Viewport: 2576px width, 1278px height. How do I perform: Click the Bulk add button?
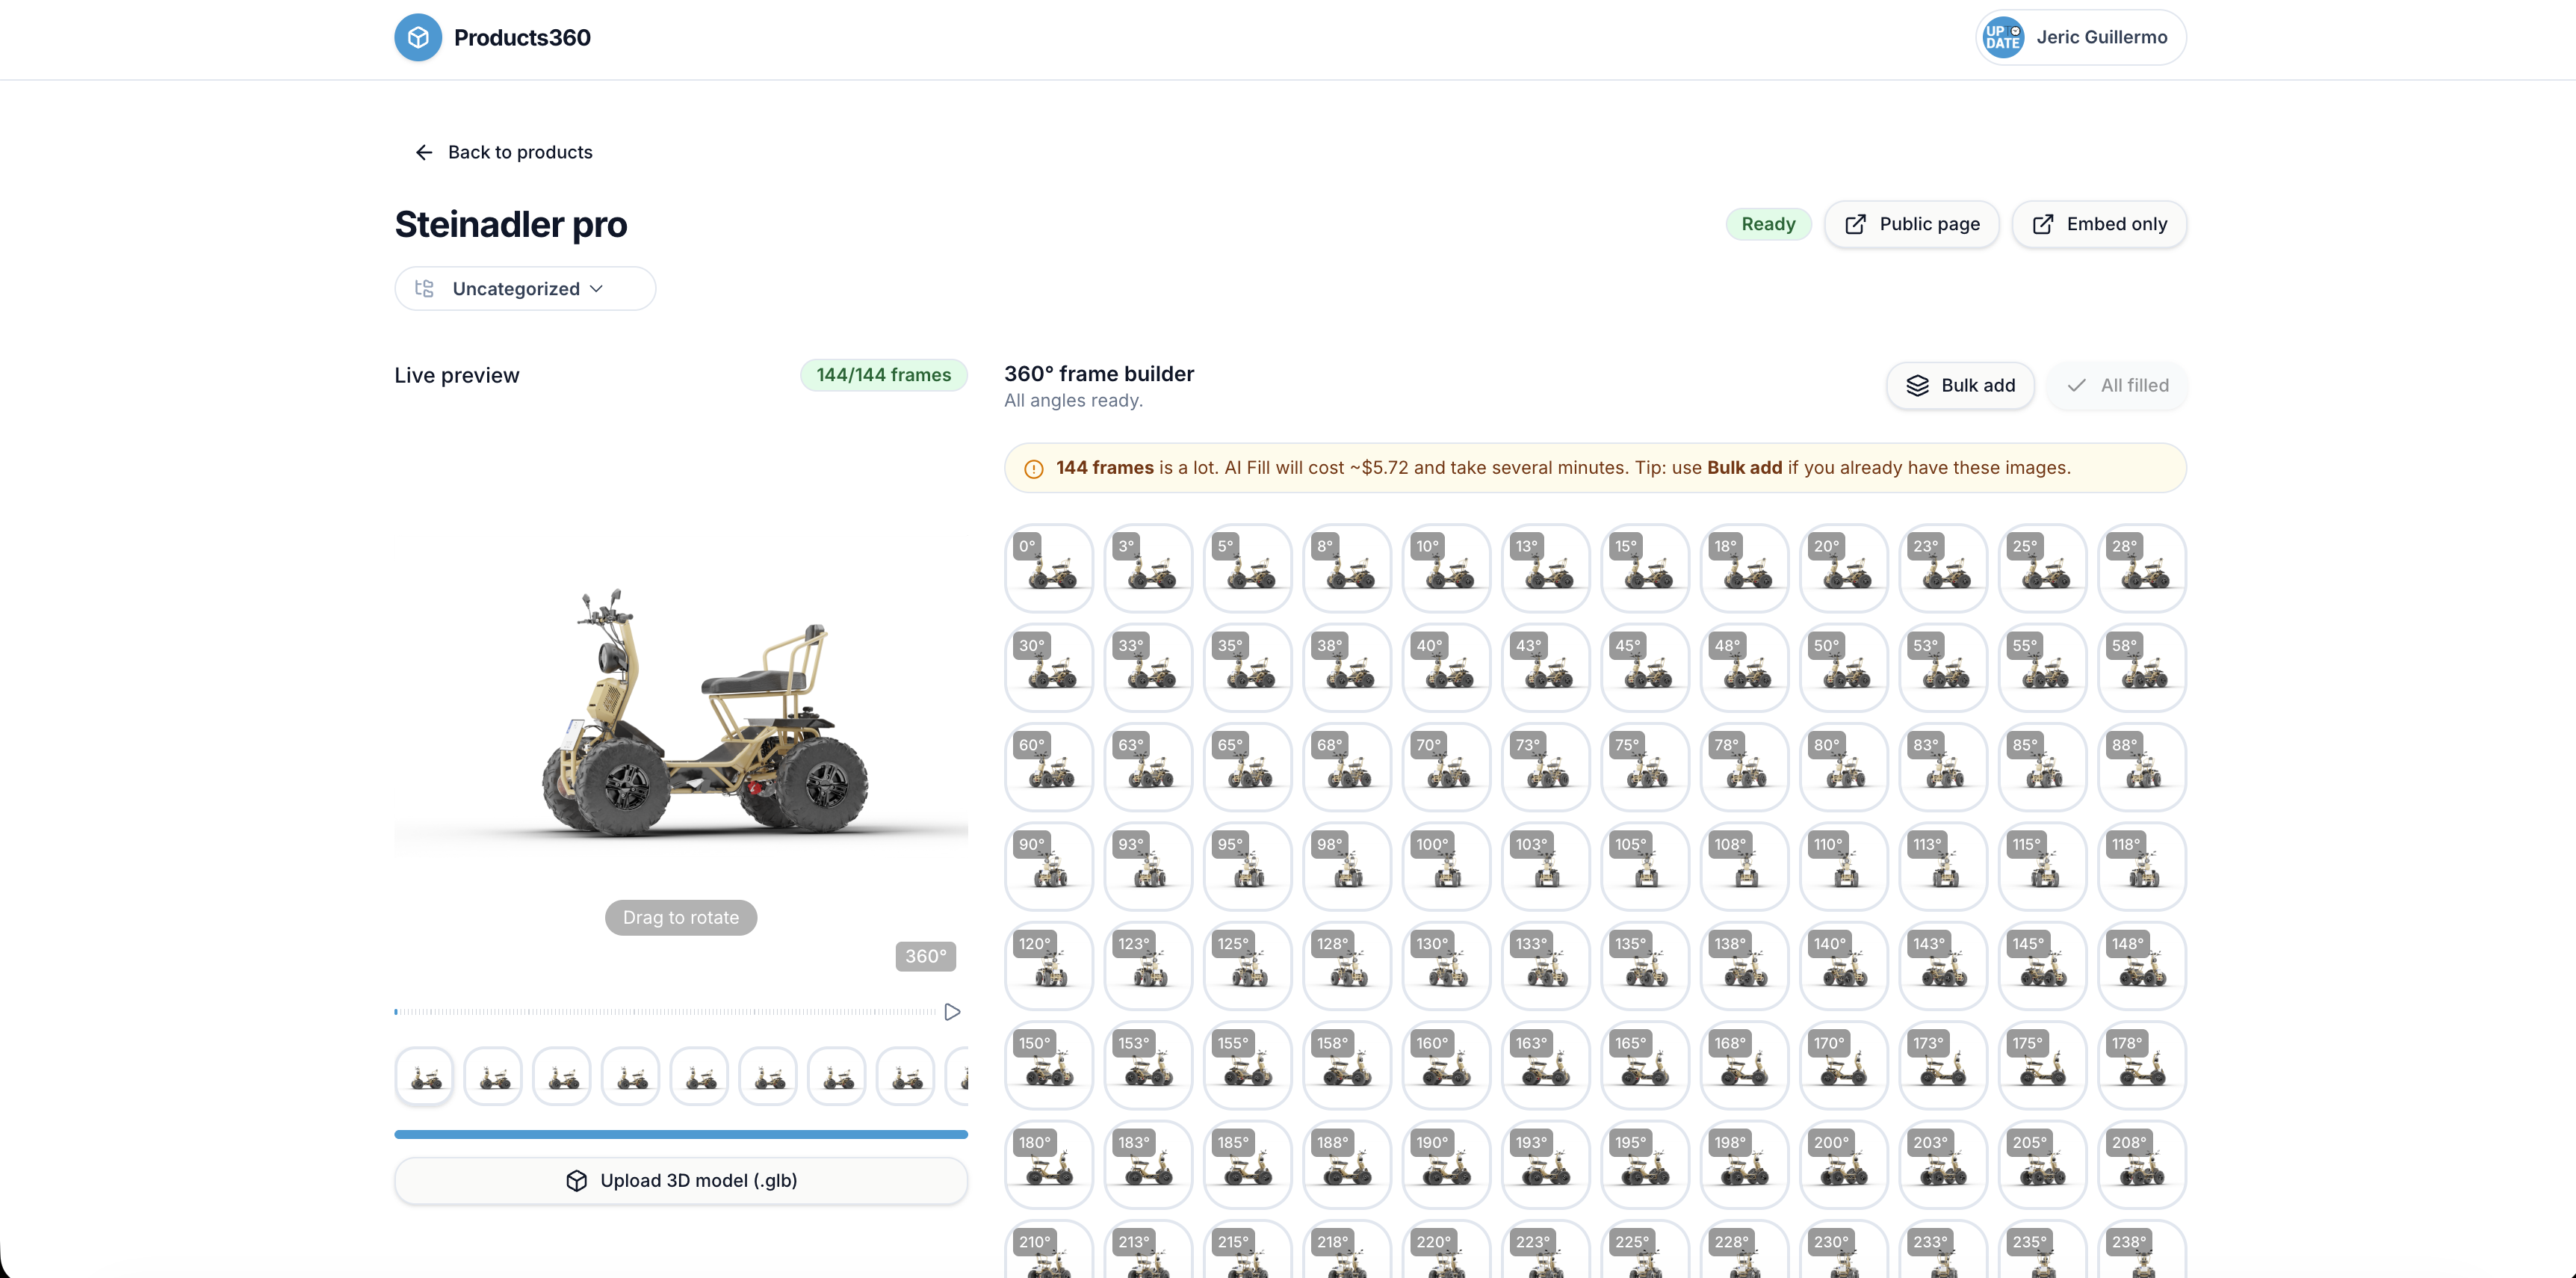click(x=1960, y=386)
